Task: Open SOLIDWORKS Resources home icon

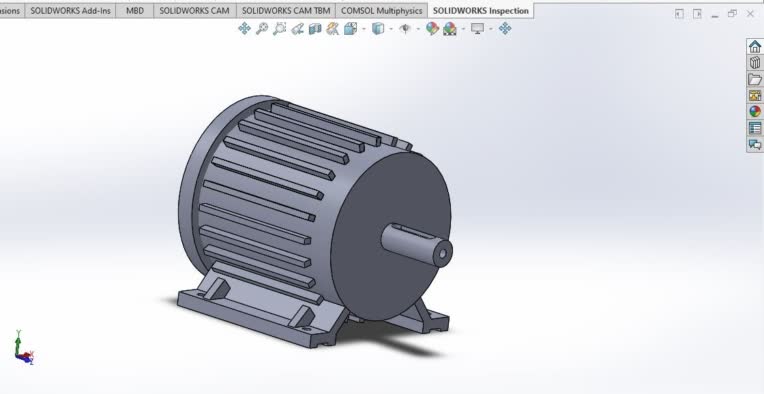Action: pyautogui.click(x=755, y=47)
